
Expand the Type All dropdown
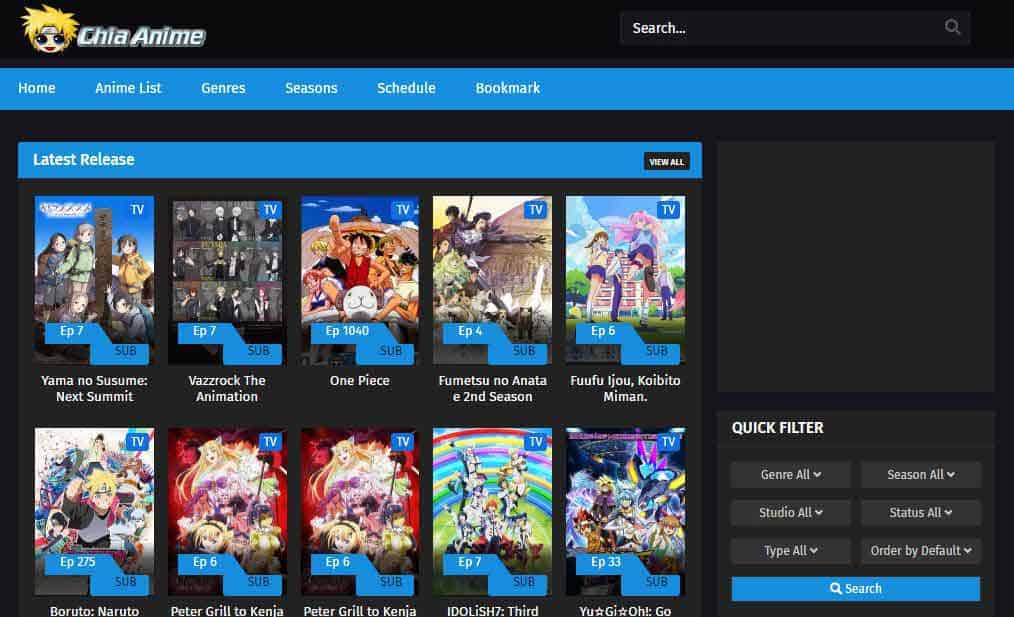(x=790, y=551)
